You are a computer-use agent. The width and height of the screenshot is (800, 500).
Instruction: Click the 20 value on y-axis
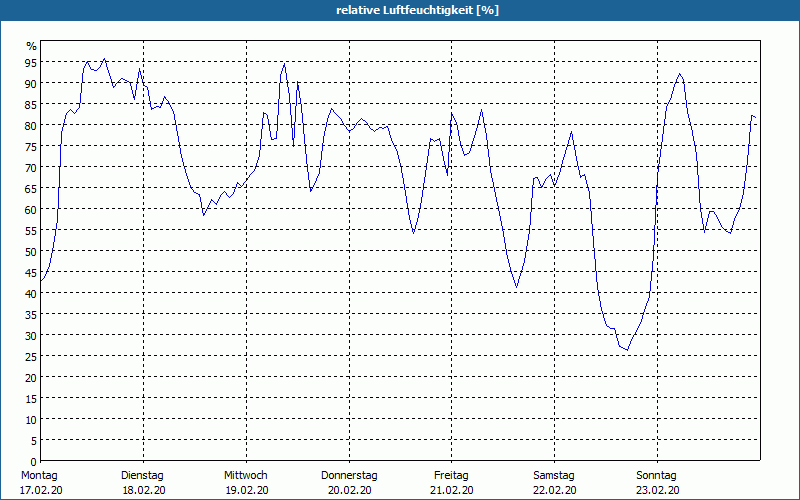click(x=31, y=378)
